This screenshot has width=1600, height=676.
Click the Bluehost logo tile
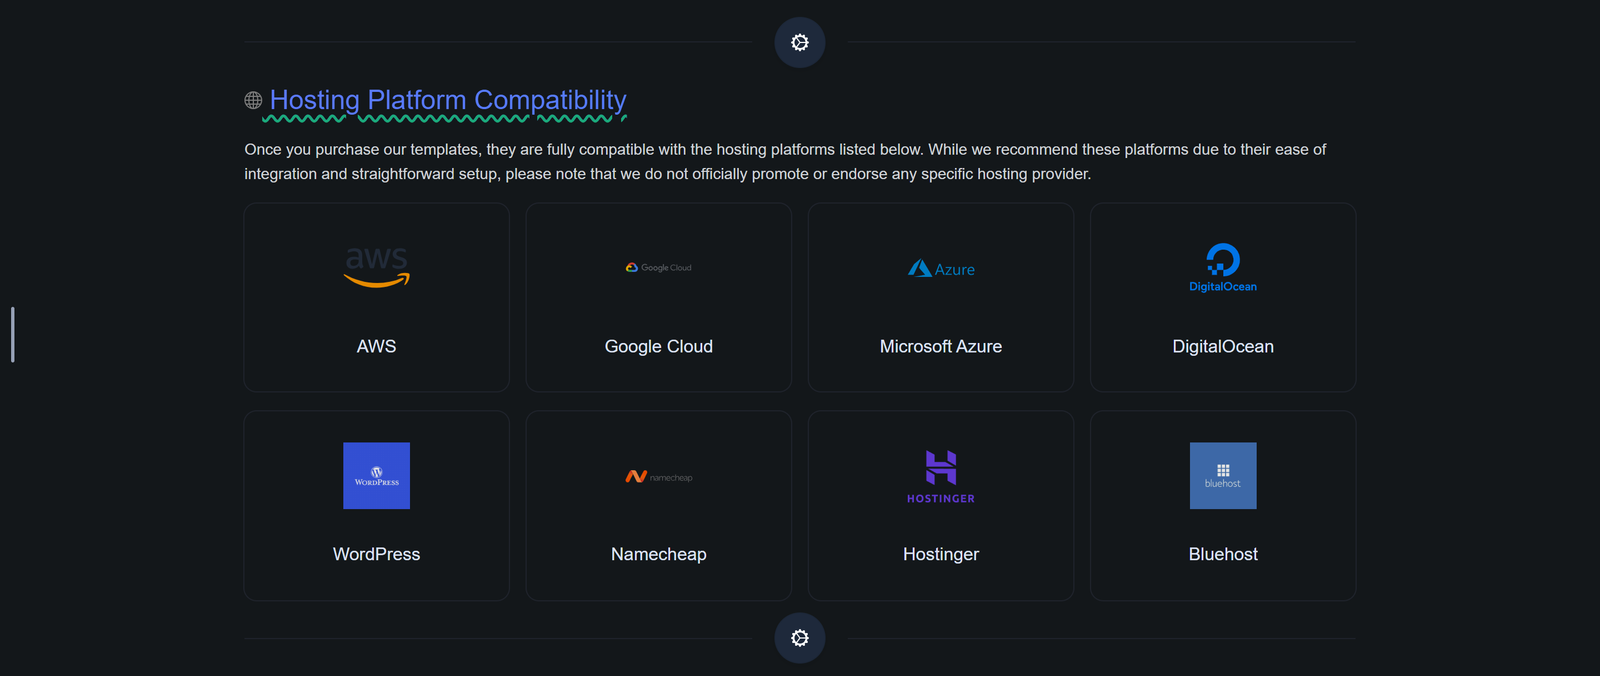(1223, 476)
